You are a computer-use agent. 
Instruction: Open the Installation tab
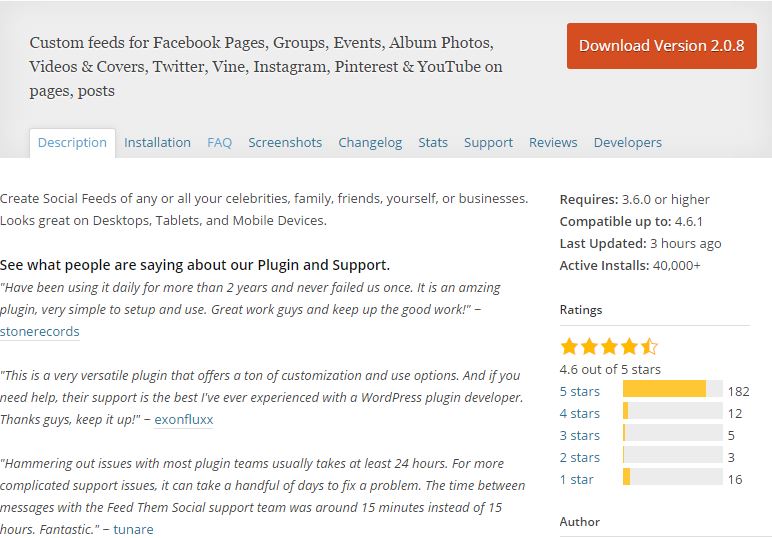coord(157,143)
